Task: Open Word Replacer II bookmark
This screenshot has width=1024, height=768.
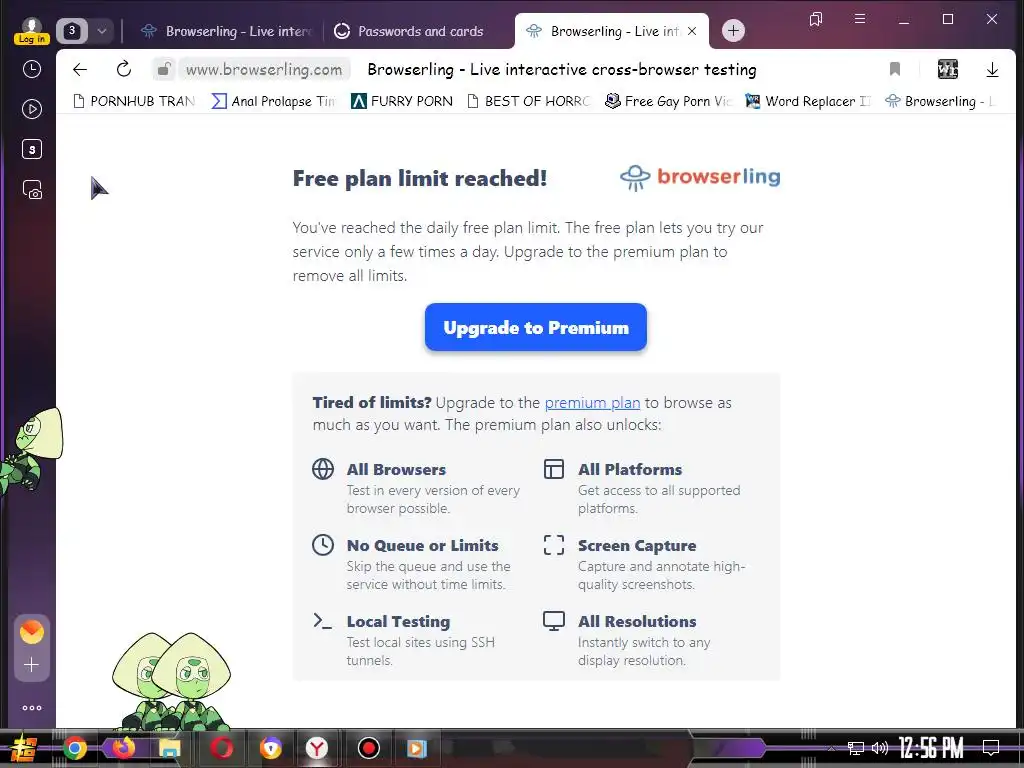Action: [x=808, y=101]
